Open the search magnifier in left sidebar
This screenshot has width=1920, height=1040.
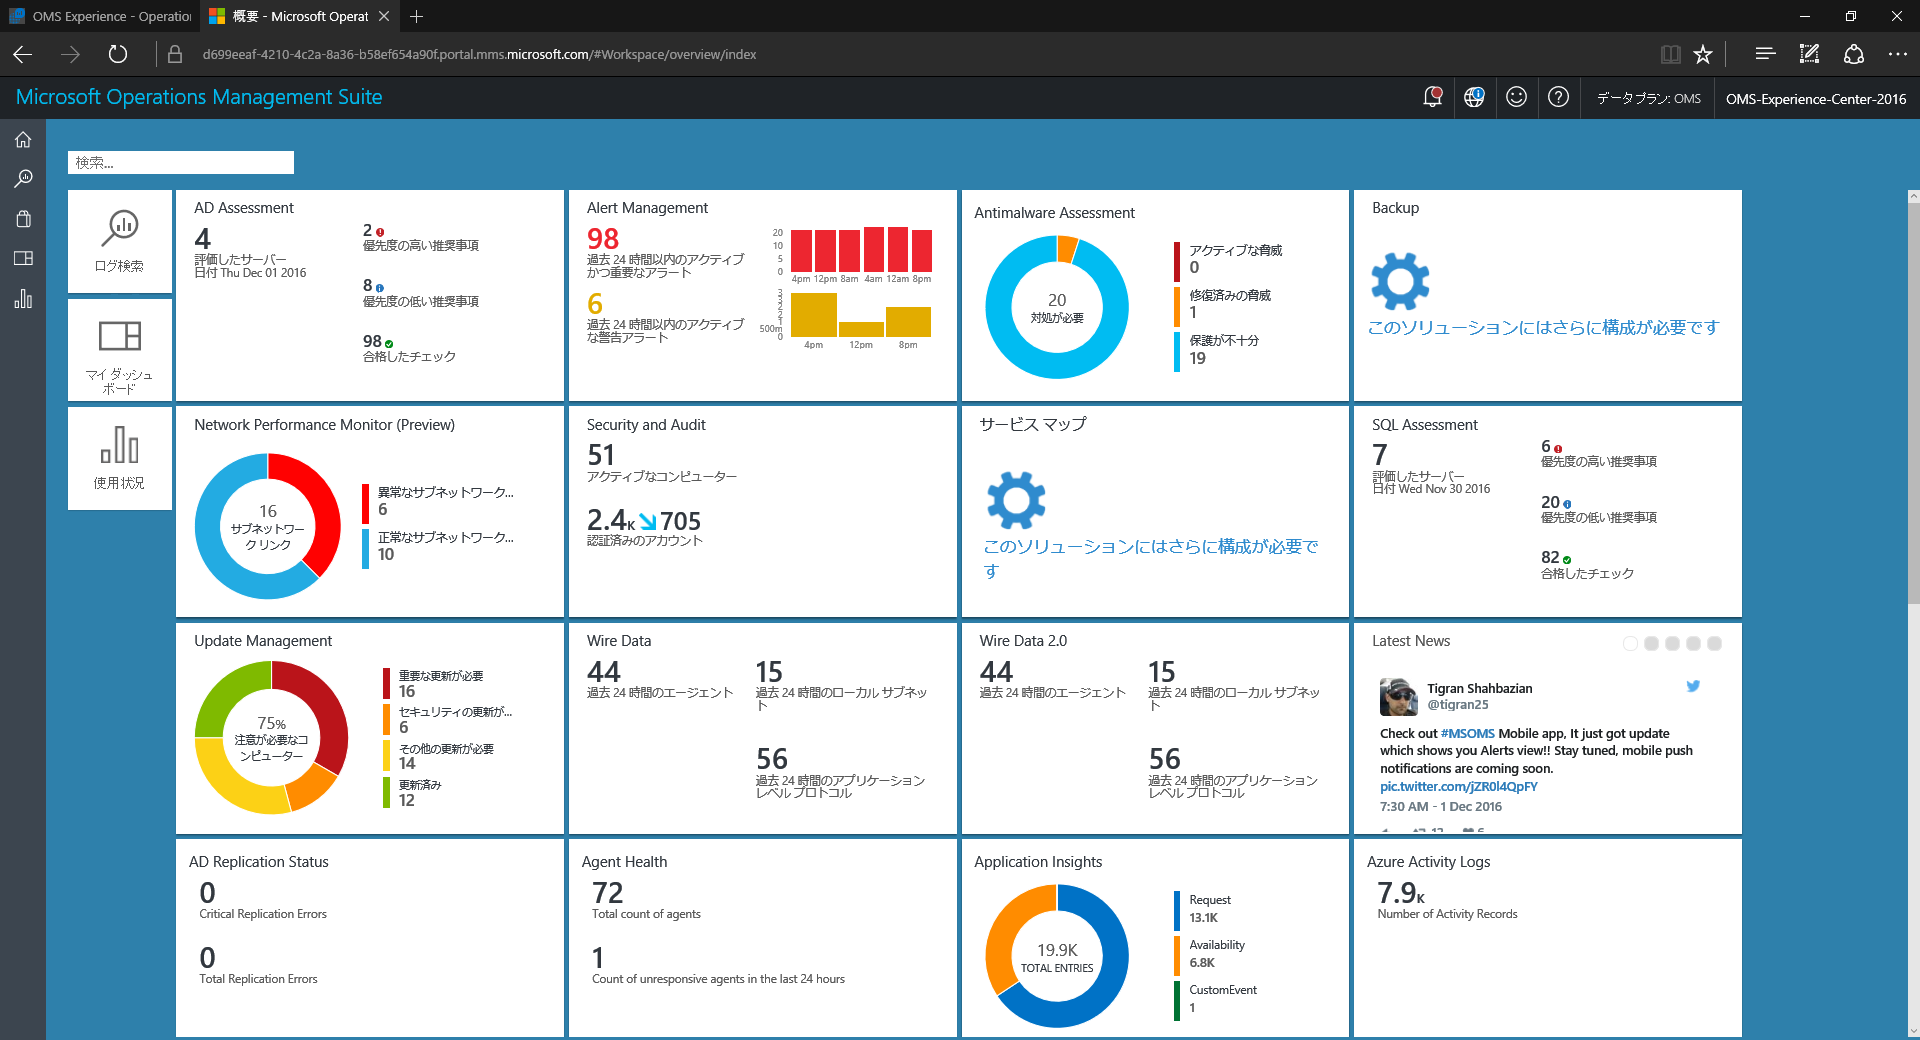point(23,179)
